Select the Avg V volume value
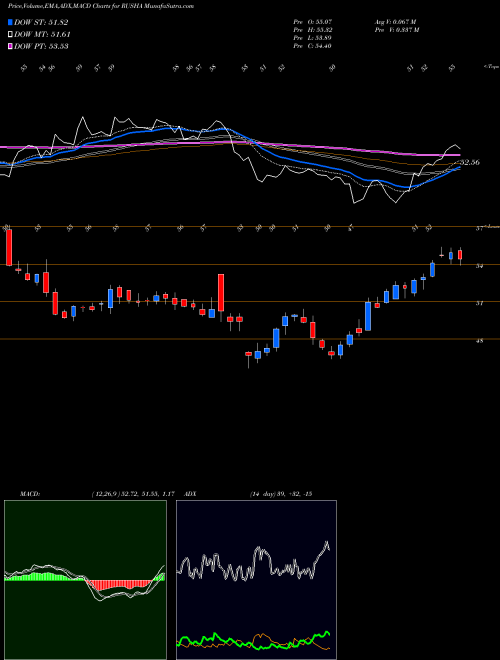The width and height of the screenshot is (500, 660). pos(395,22)
